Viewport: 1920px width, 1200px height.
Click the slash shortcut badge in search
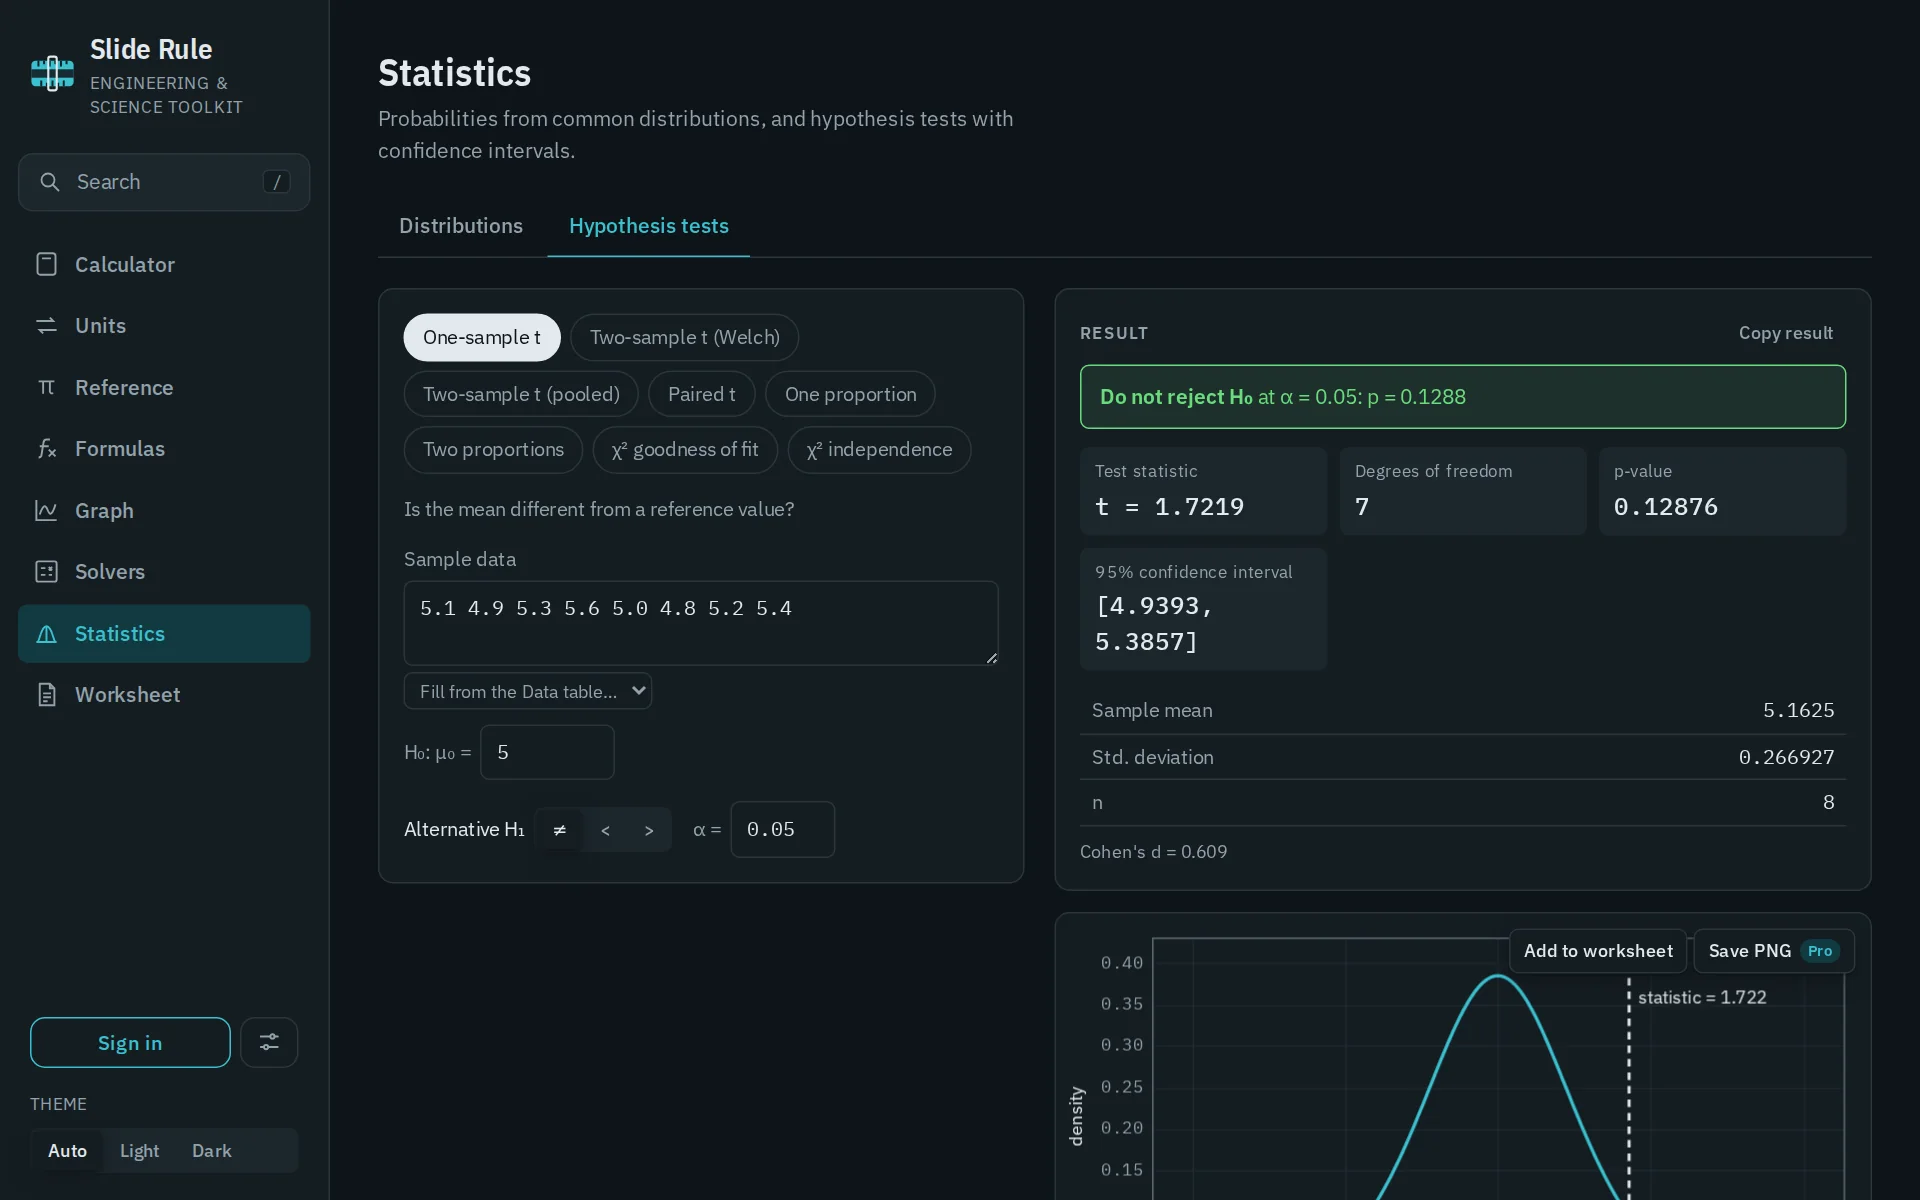pyautogui.click(x=276, y=182)
